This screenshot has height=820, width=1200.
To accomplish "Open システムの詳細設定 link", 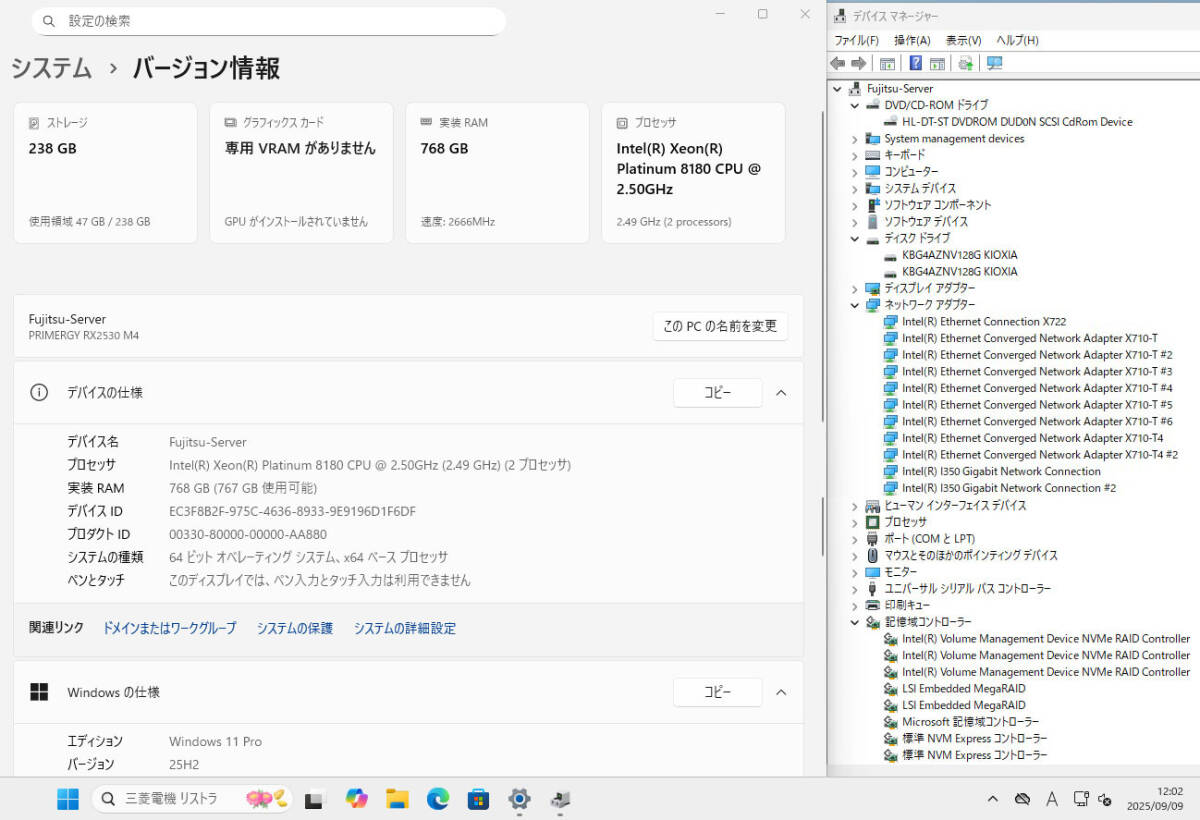I will [405, 628].
